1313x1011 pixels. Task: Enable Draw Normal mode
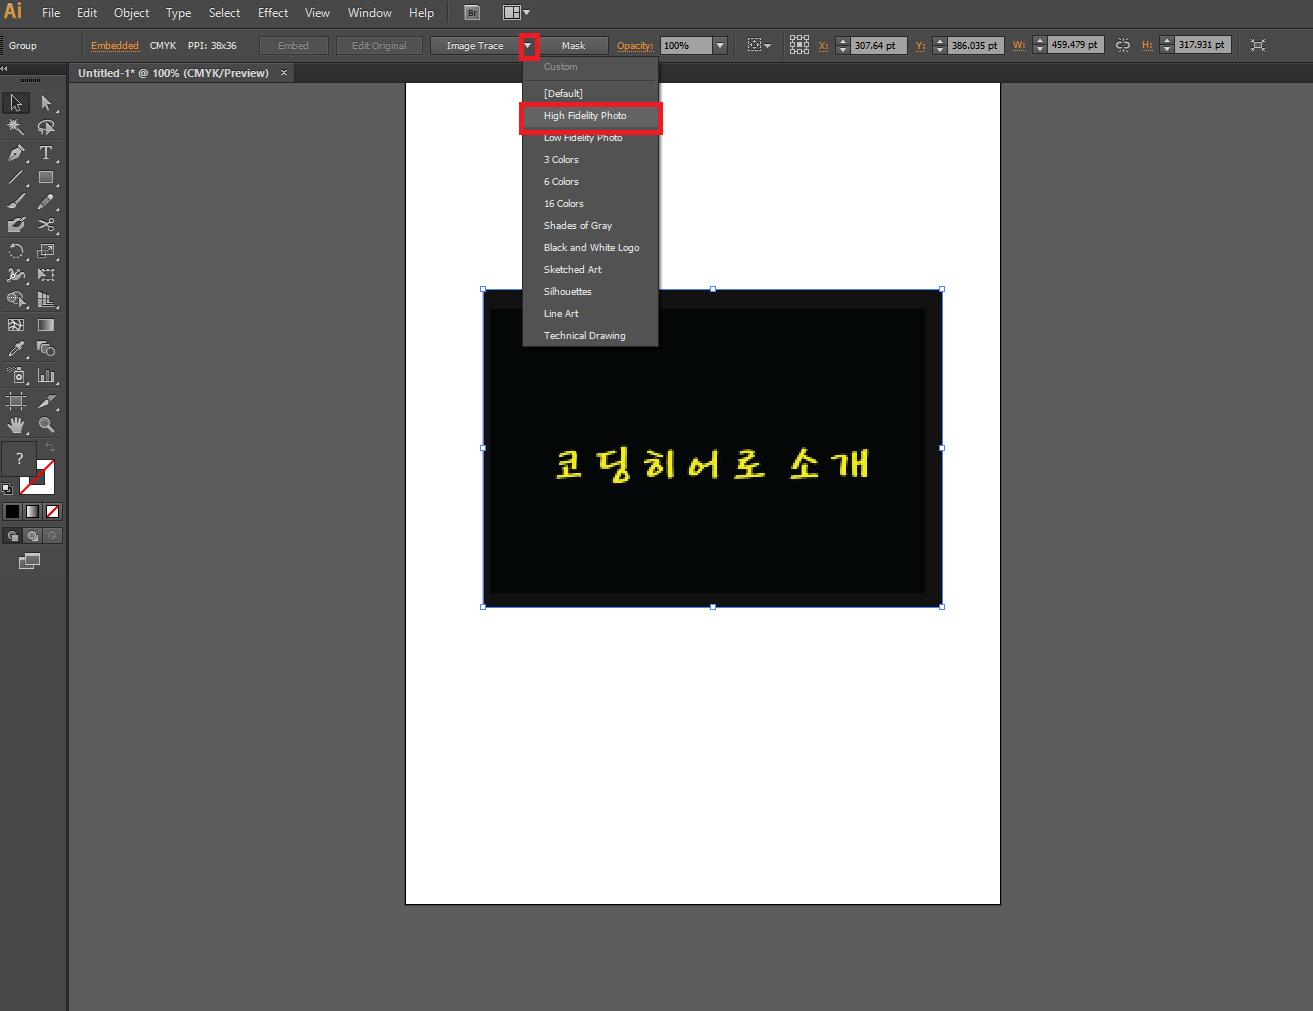click(12, 536)
